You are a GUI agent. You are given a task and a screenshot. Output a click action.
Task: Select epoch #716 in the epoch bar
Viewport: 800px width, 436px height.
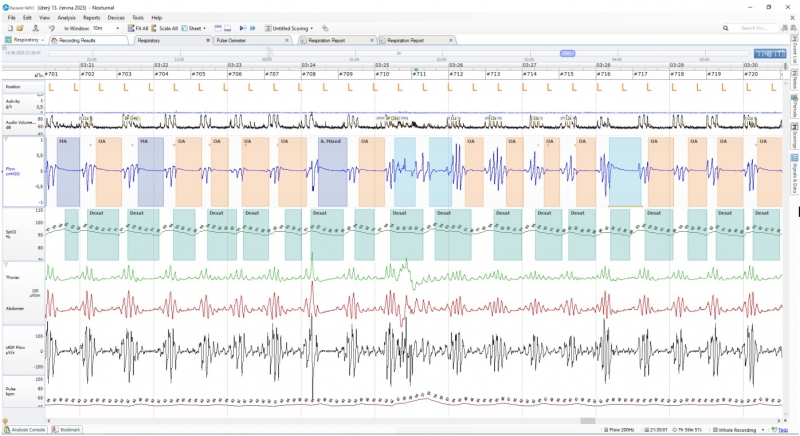[614, 74]
